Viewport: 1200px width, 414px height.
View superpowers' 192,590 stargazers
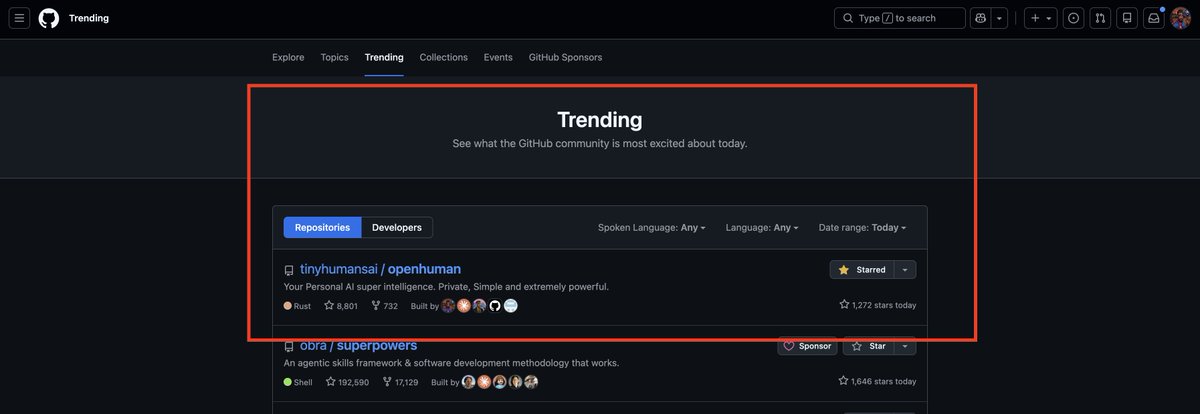[347, 382]
